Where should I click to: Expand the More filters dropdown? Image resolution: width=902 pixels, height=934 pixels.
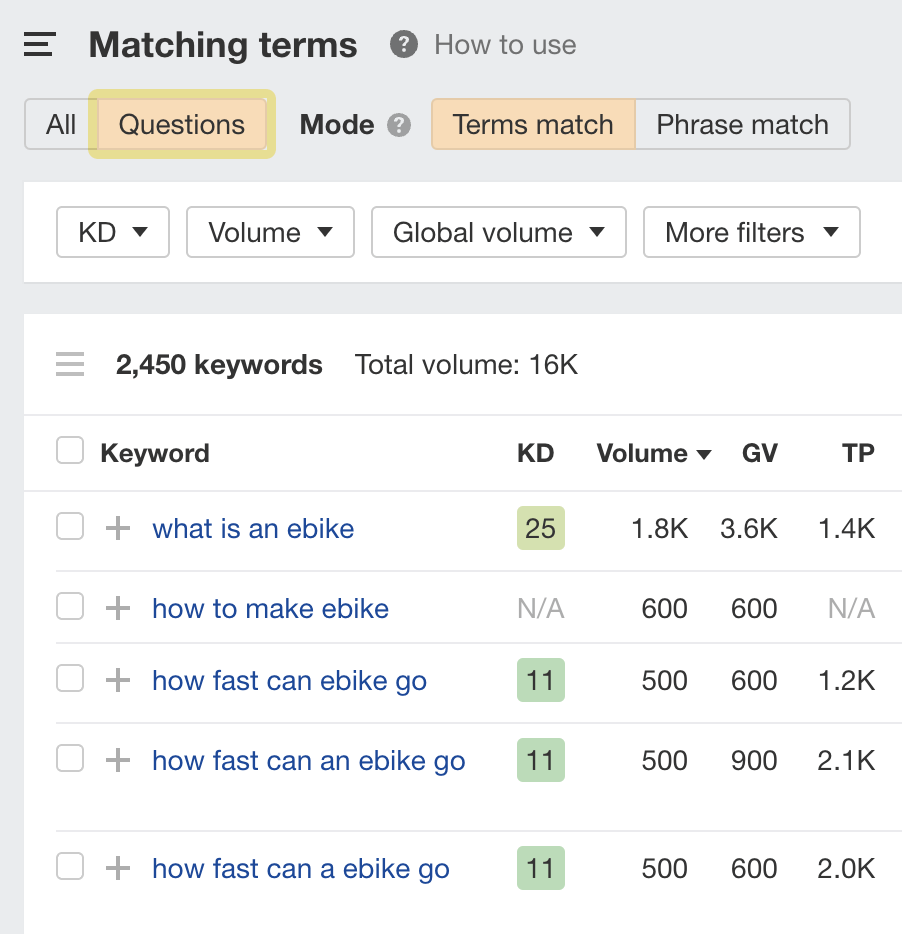click(751, 232)
